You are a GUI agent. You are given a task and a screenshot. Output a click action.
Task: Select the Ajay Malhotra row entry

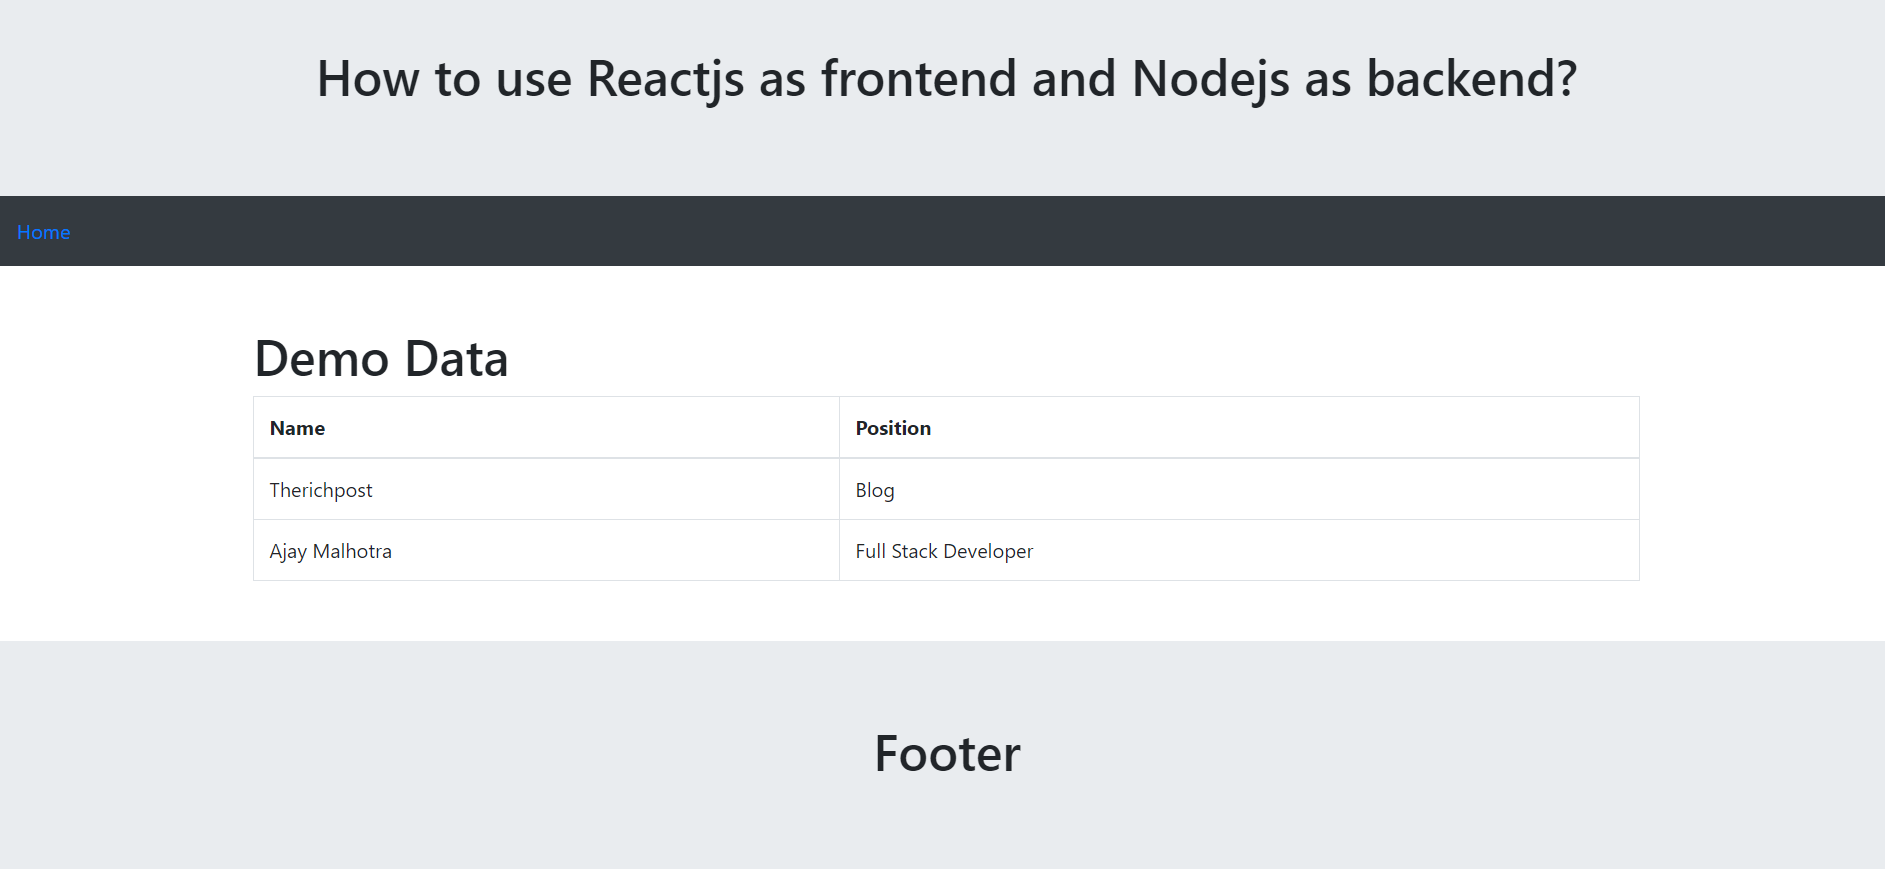pyautogui.click(x=330, y=550)
